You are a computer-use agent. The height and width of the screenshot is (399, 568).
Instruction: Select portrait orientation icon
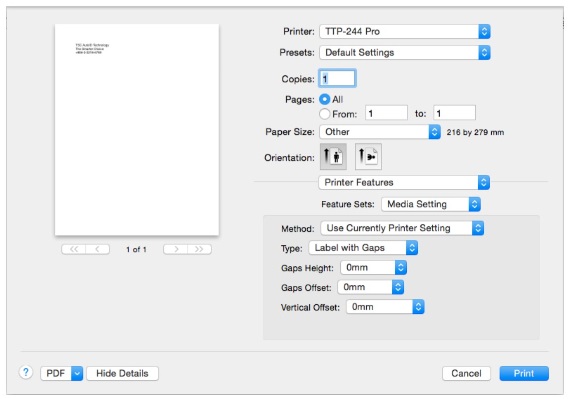point(333,157)
